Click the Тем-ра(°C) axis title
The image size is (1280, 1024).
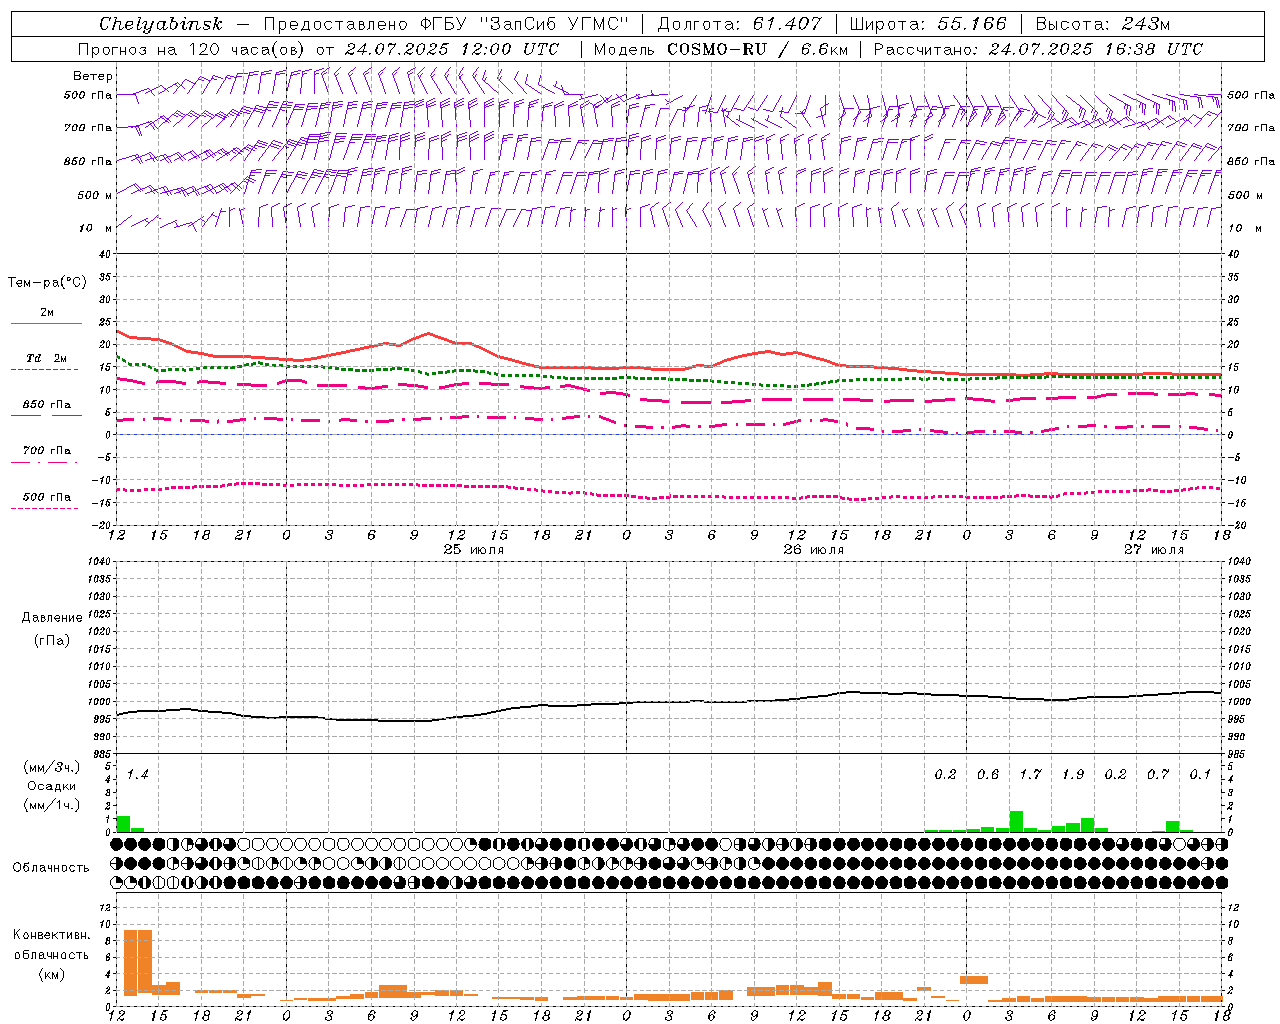click(x=47, y=283)
